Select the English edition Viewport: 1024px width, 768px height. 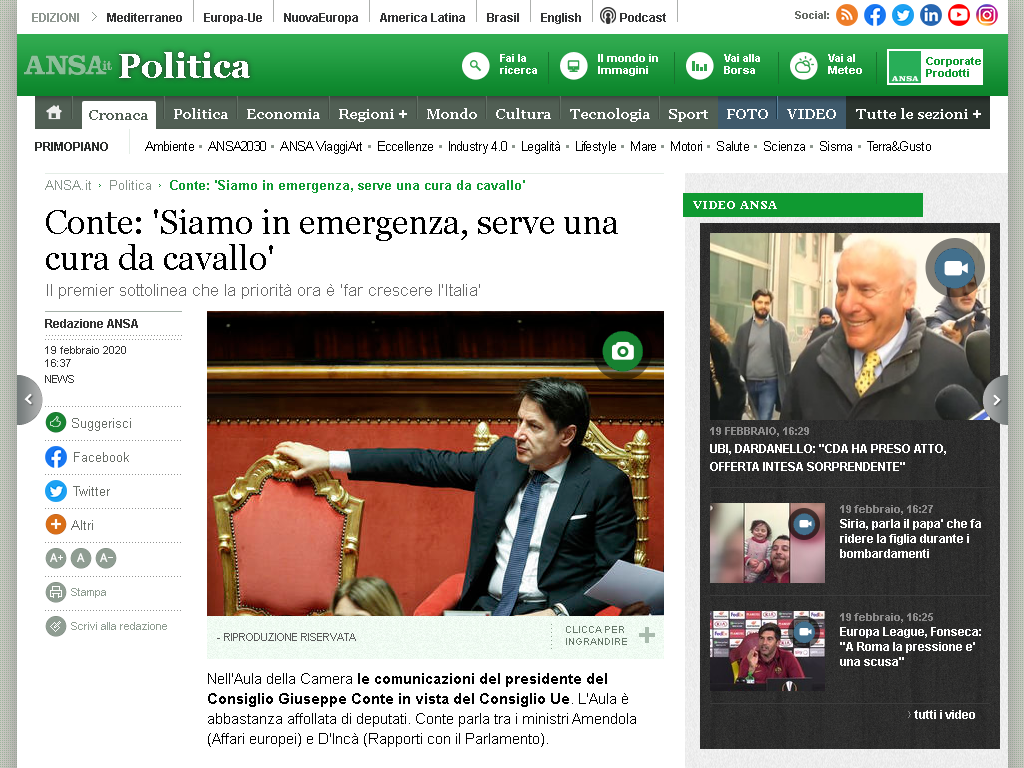click(x=560, y=18)
